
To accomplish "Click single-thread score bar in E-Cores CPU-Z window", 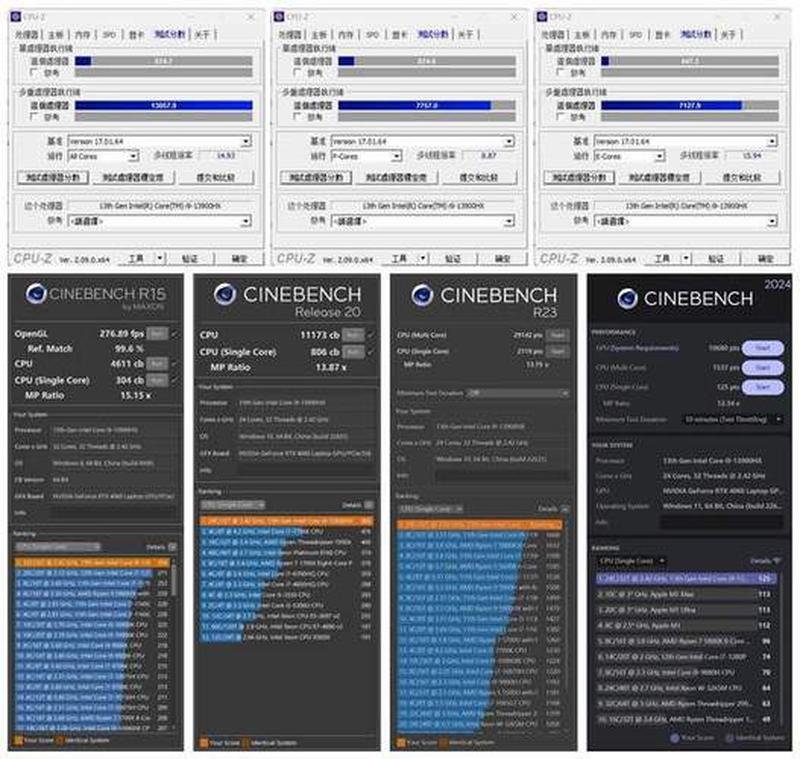I will click(690, 61).
